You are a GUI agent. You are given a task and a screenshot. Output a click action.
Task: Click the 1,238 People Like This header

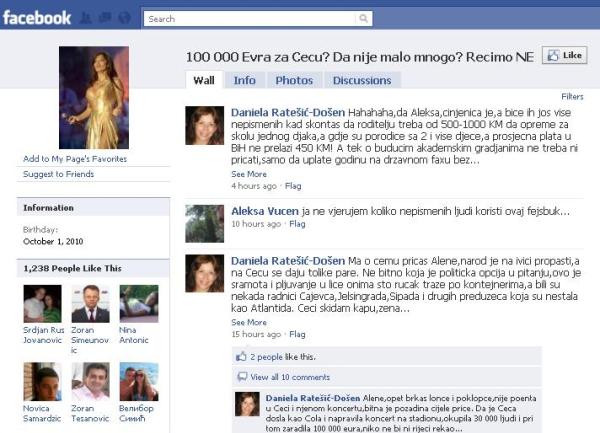[x=93, y=268]
